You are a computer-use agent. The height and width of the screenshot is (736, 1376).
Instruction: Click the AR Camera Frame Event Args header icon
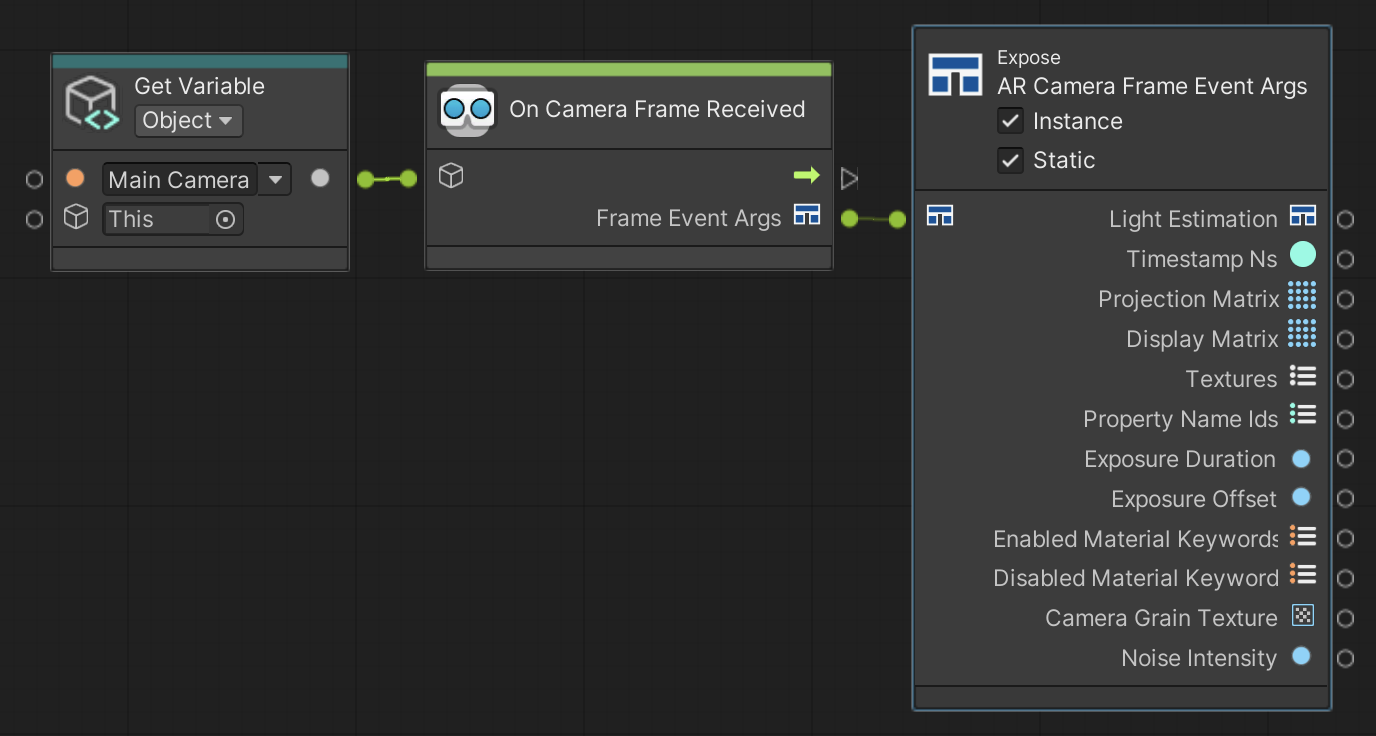tap(956, 74)
